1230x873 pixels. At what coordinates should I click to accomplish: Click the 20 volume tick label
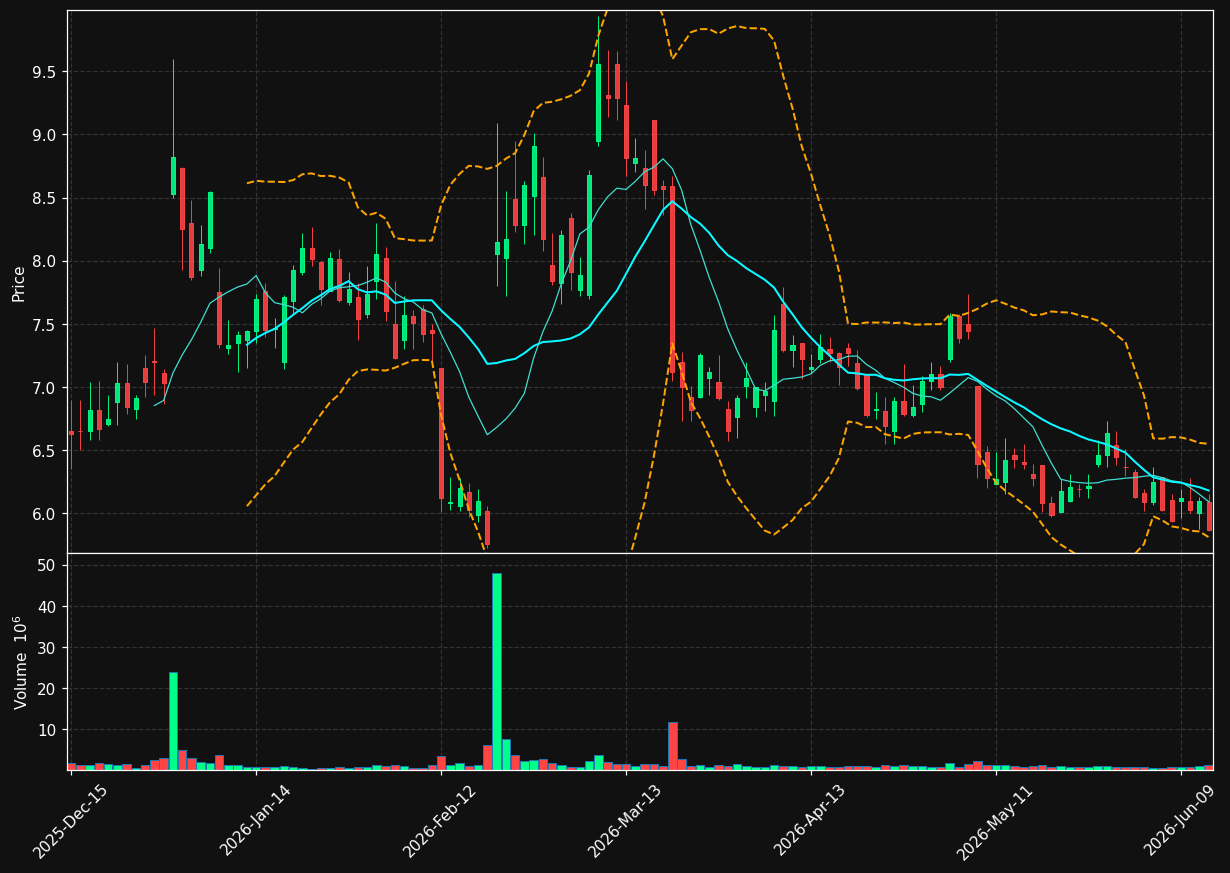click(49, 688)
